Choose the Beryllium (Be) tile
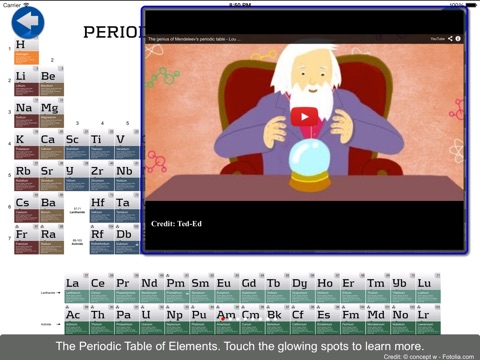Screen dimensions: 480x360 (52, 81)
